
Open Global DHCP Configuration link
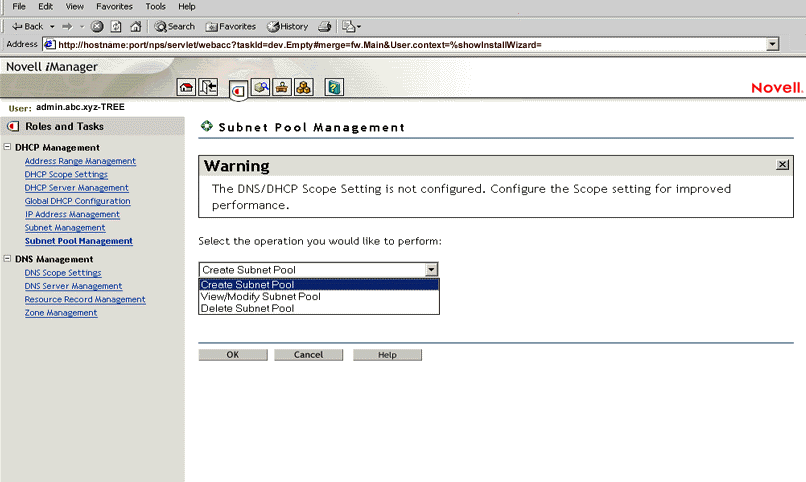[78, 201]
